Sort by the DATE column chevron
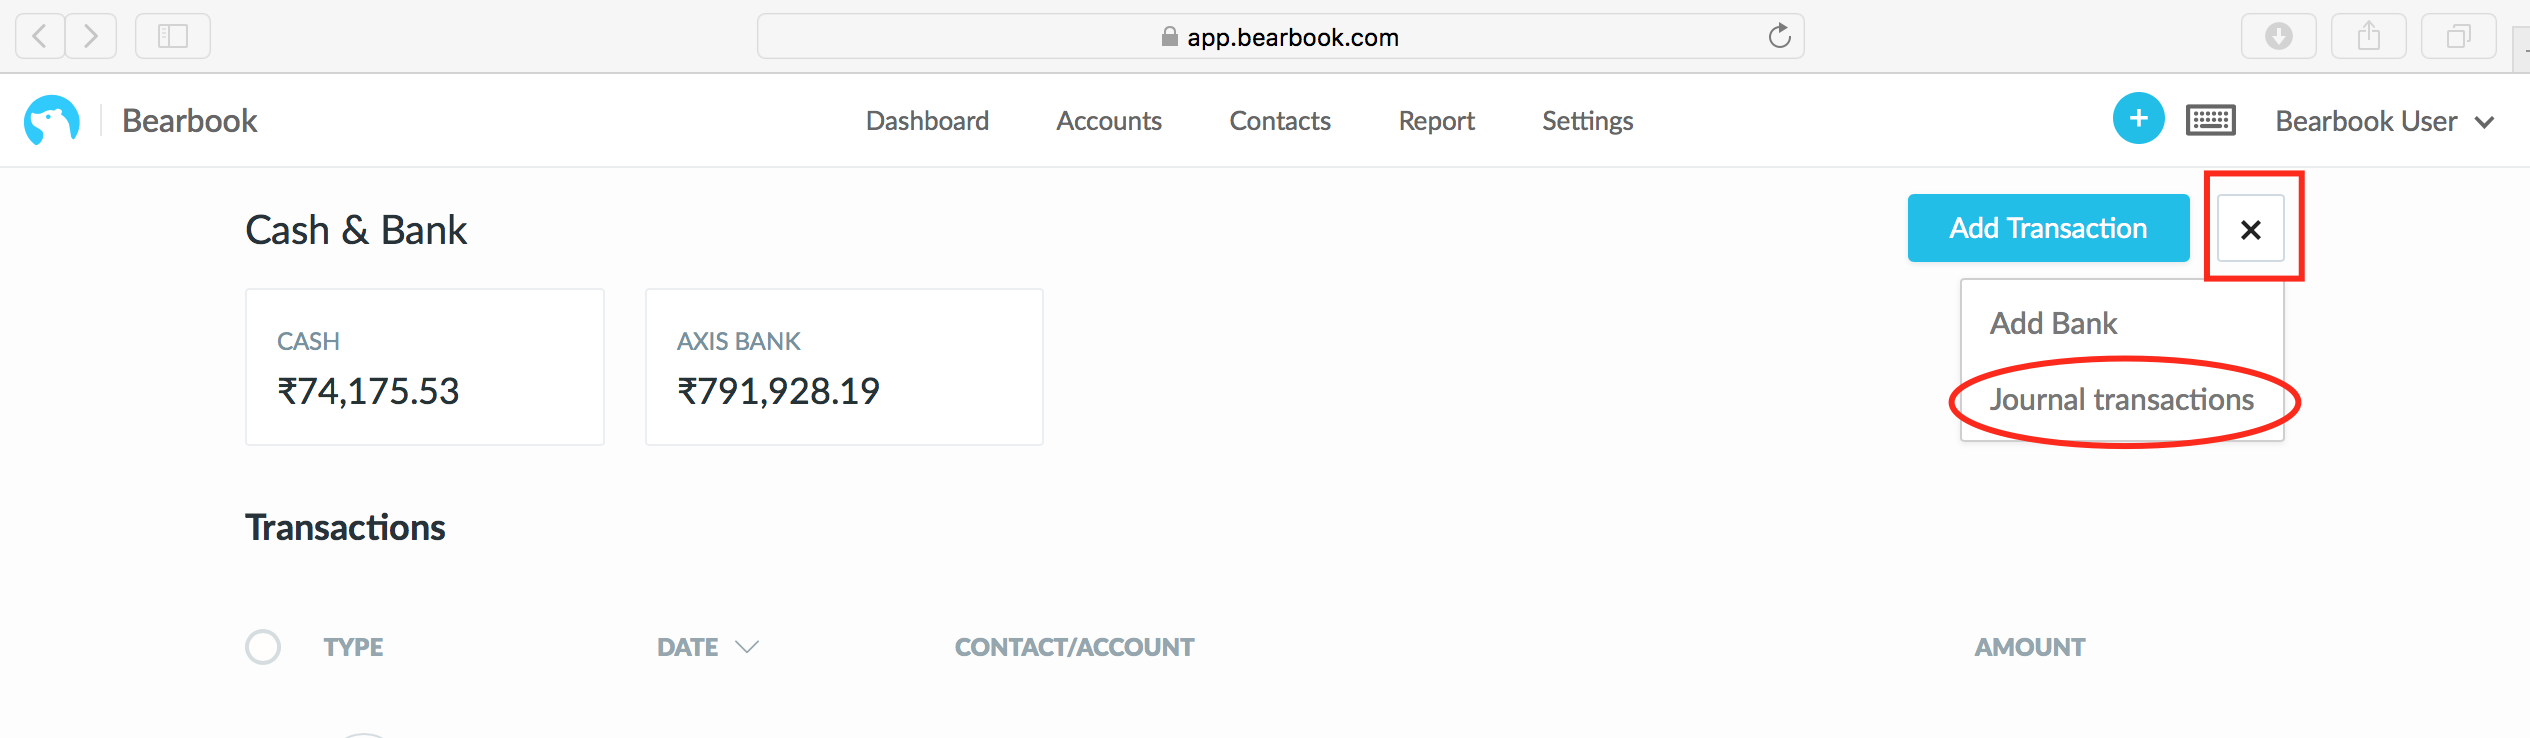The image size is (2530, 738). tap(747, 647)
